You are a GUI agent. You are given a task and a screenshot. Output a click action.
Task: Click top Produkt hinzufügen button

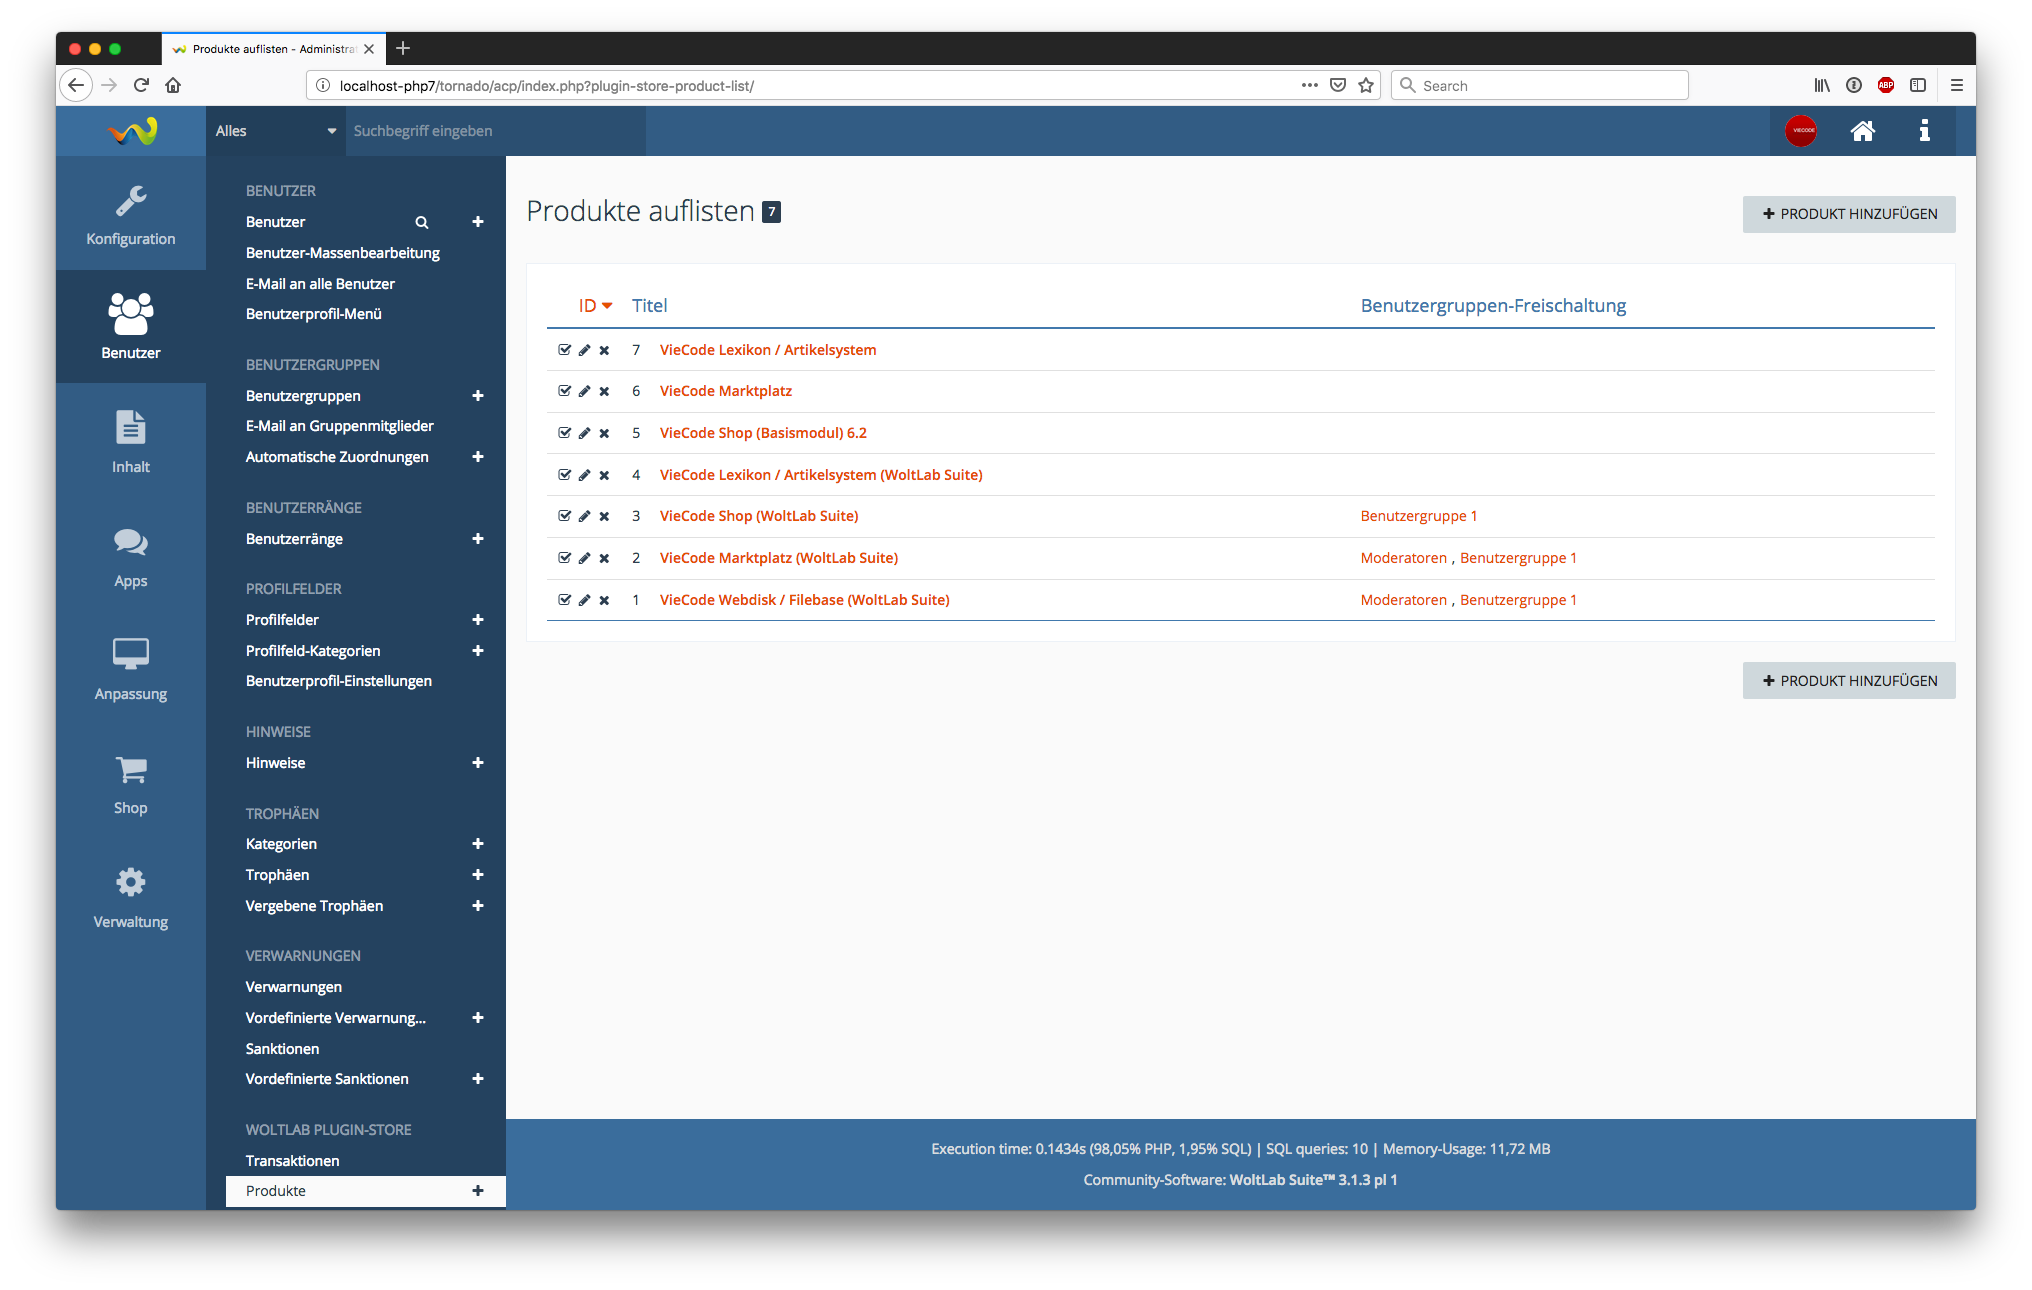coord(1848,214)
